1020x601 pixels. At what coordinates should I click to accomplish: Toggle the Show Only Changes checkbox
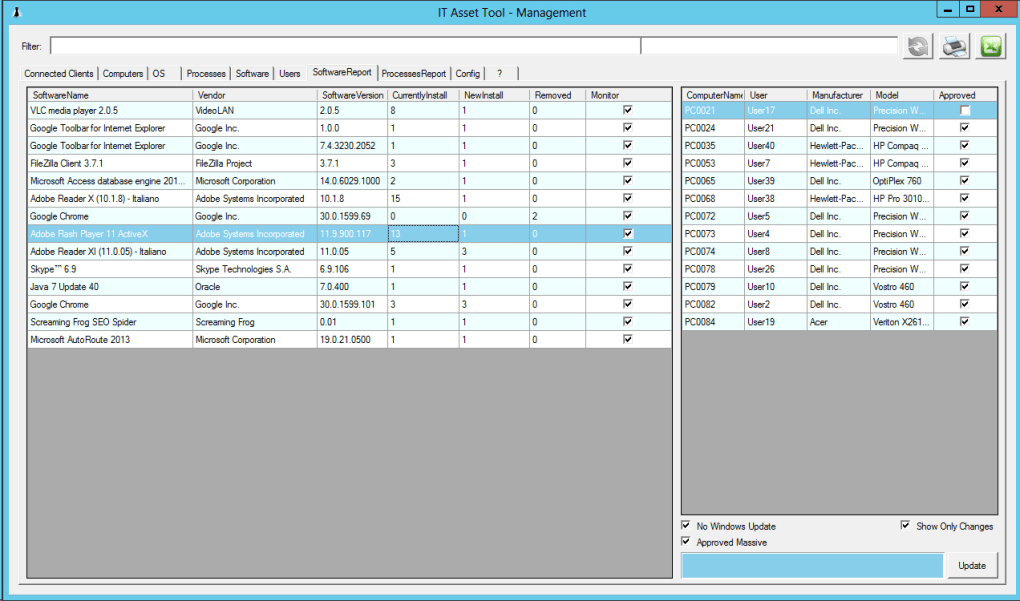coord(905,526)
